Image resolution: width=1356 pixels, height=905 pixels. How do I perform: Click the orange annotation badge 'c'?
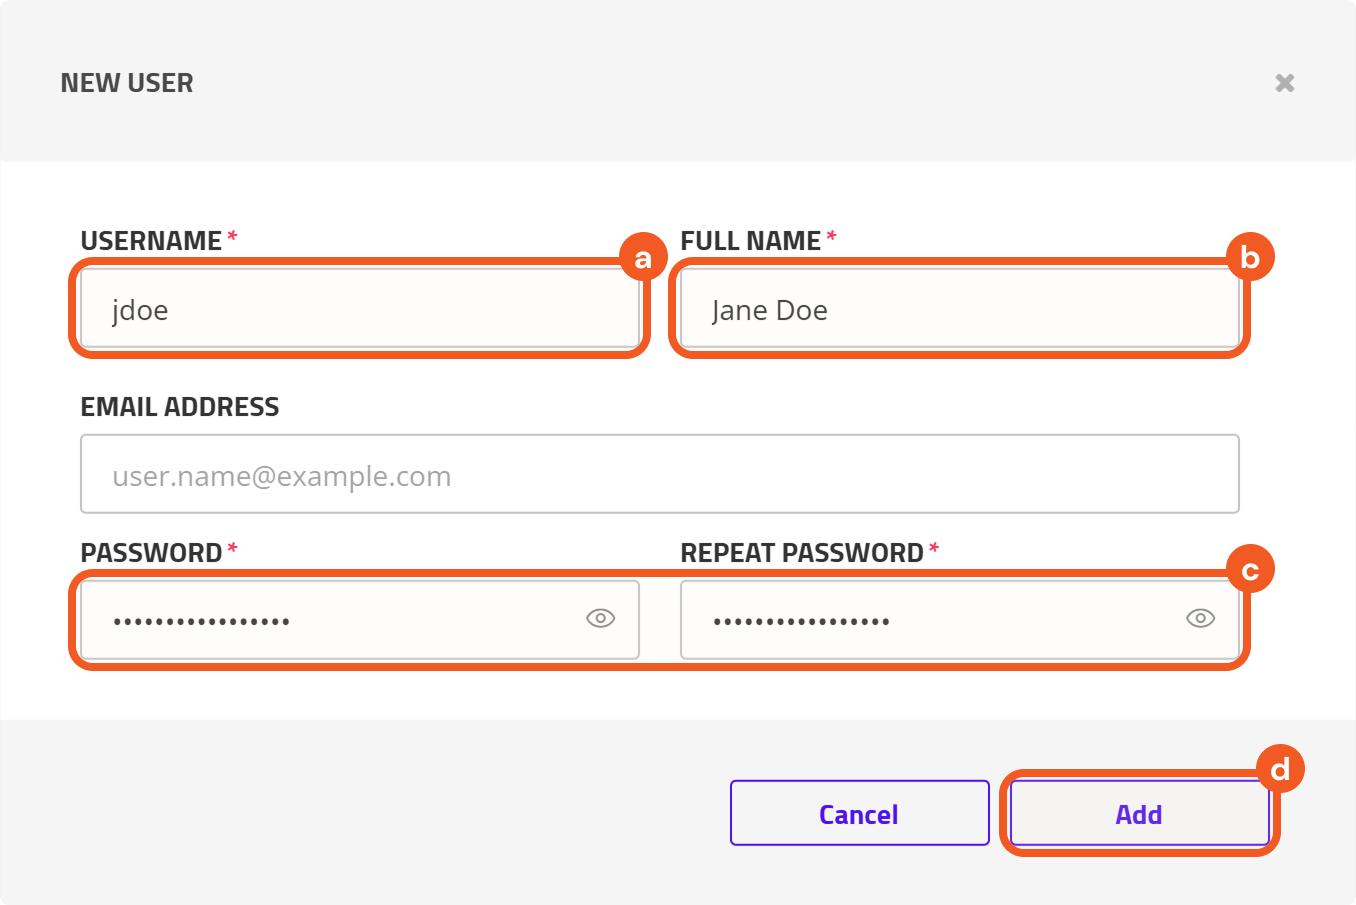(x=1250, y=570)
